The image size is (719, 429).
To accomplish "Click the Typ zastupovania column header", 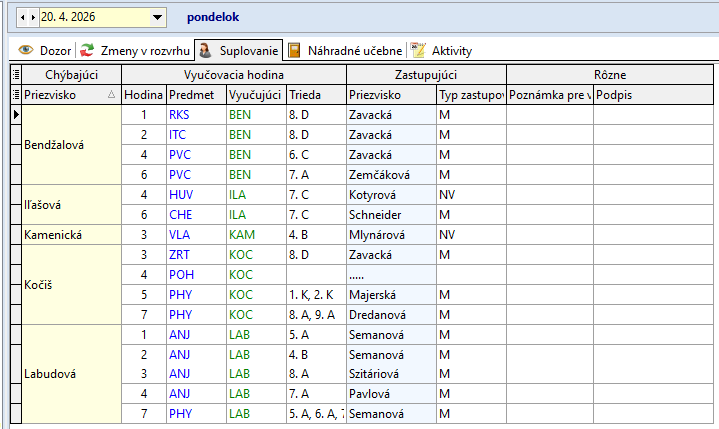I will click(470, 94).
